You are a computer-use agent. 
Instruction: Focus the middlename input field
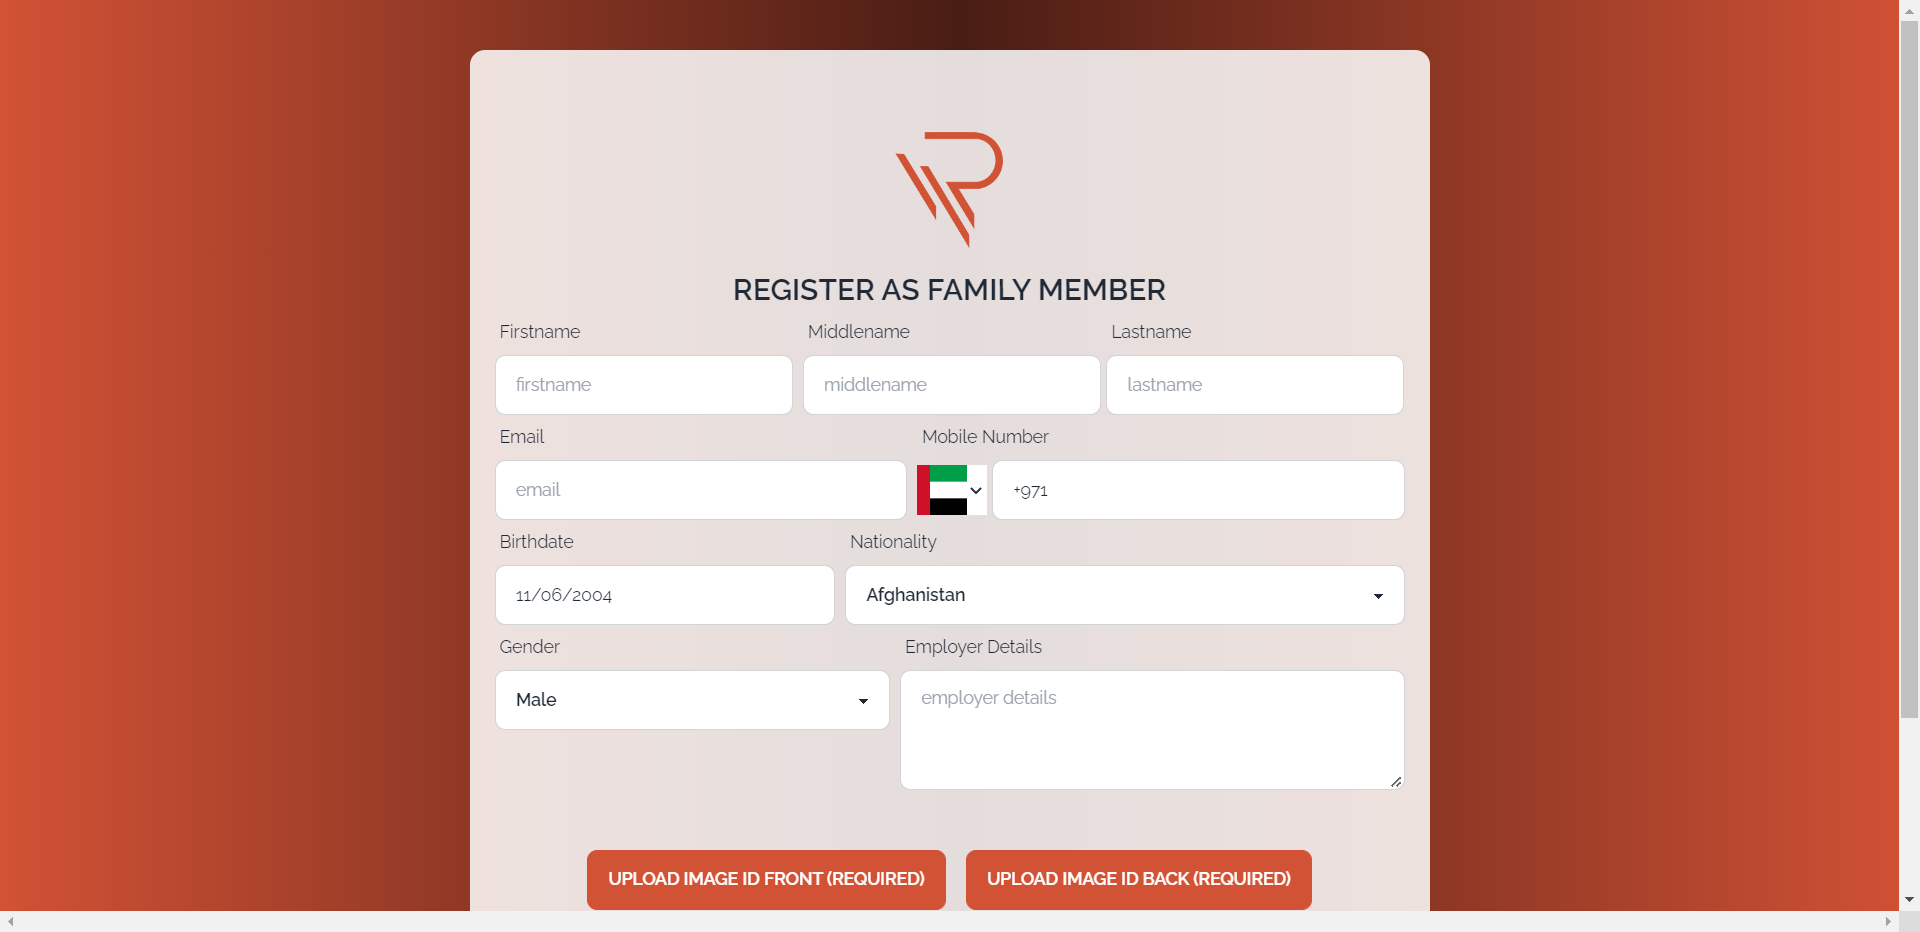point(951,385)
